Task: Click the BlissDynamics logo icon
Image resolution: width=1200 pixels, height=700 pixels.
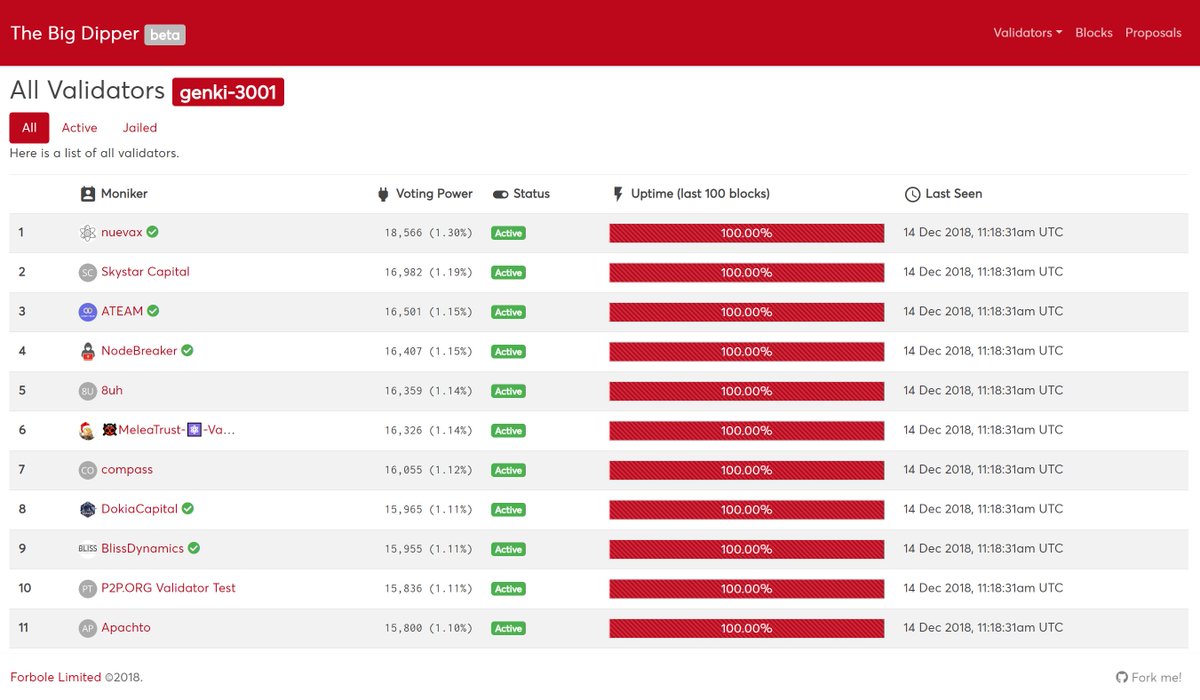Action: pos(88,549)
